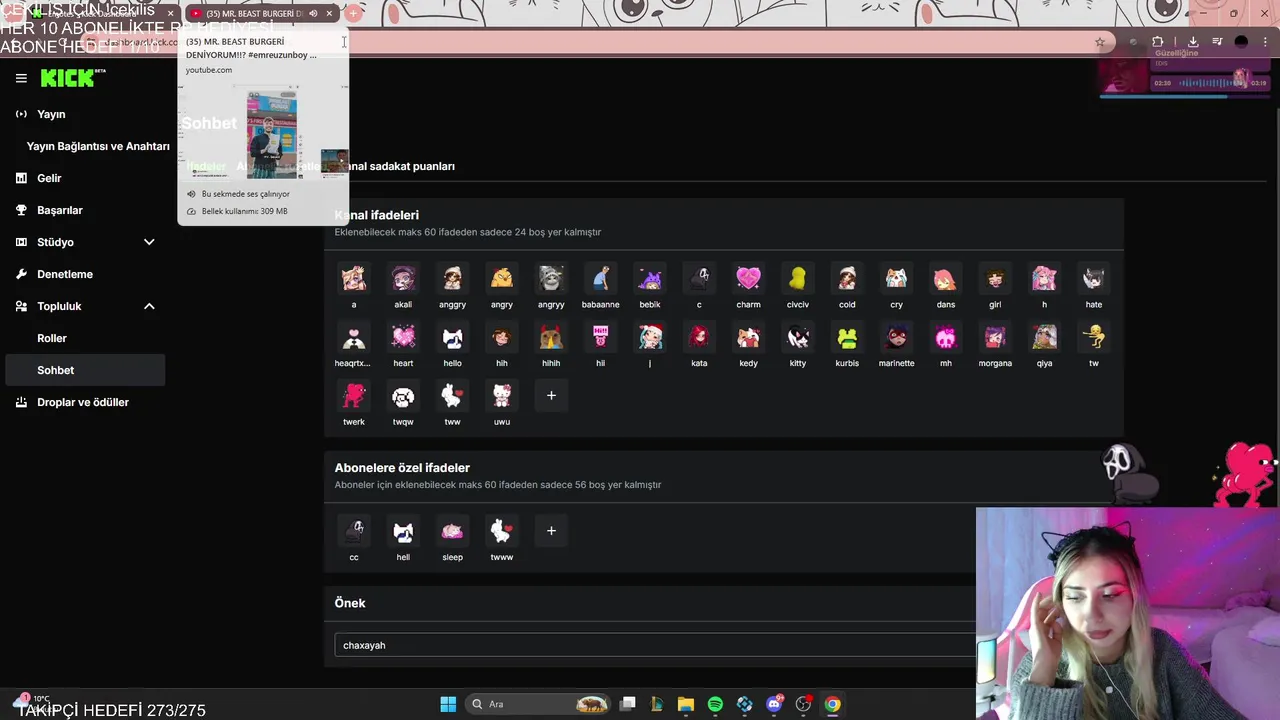Select the 'qiya' emote
This screenshot has height=720, width=1280.
(x=1044, y=337)
